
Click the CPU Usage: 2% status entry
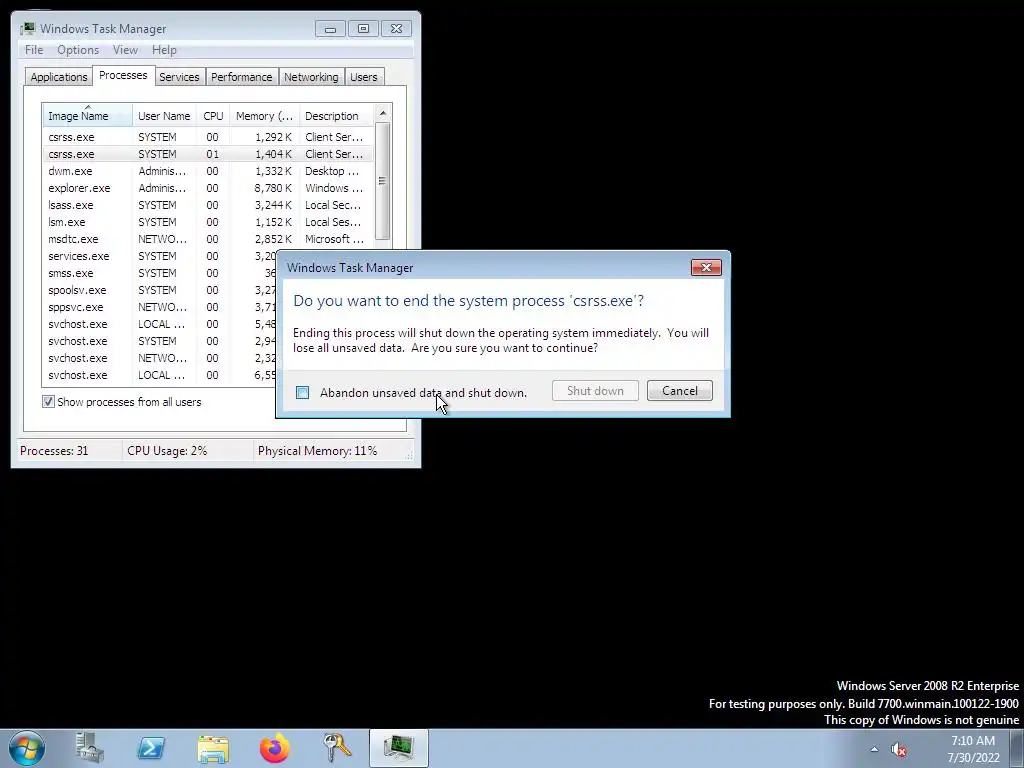pyautogui.click(x=167, y=451)
